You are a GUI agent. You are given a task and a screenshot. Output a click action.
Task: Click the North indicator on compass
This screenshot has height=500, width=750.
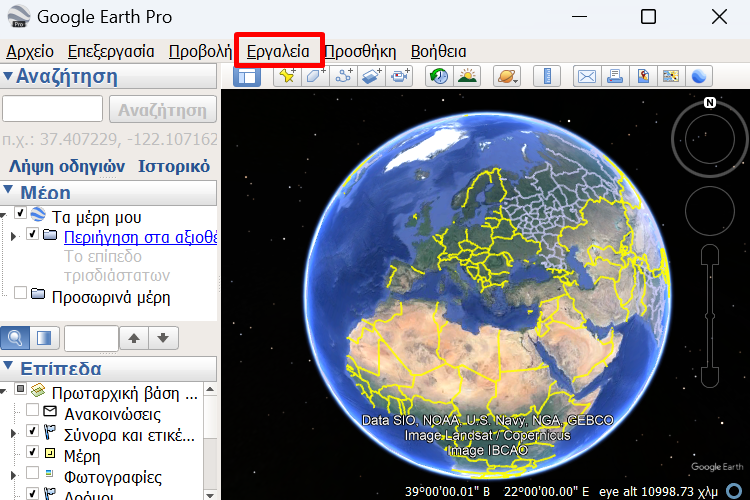click(710, 102)
